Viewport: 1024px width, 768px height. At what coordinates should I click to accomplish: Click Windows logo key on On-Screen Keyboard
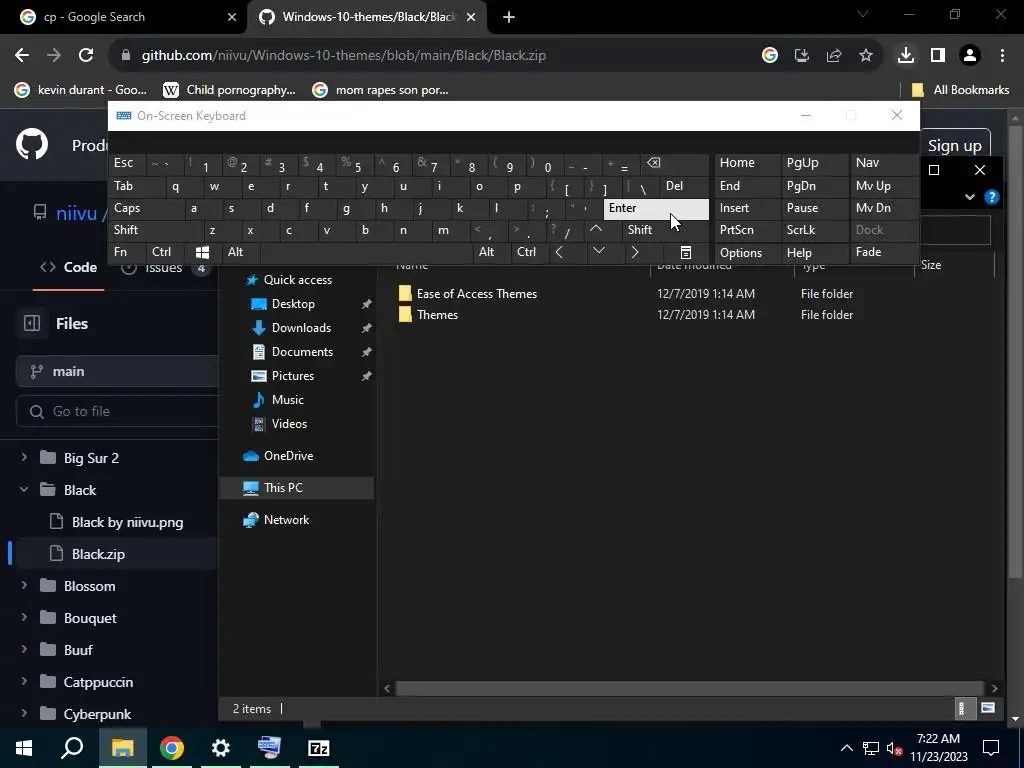coord(202,252)
